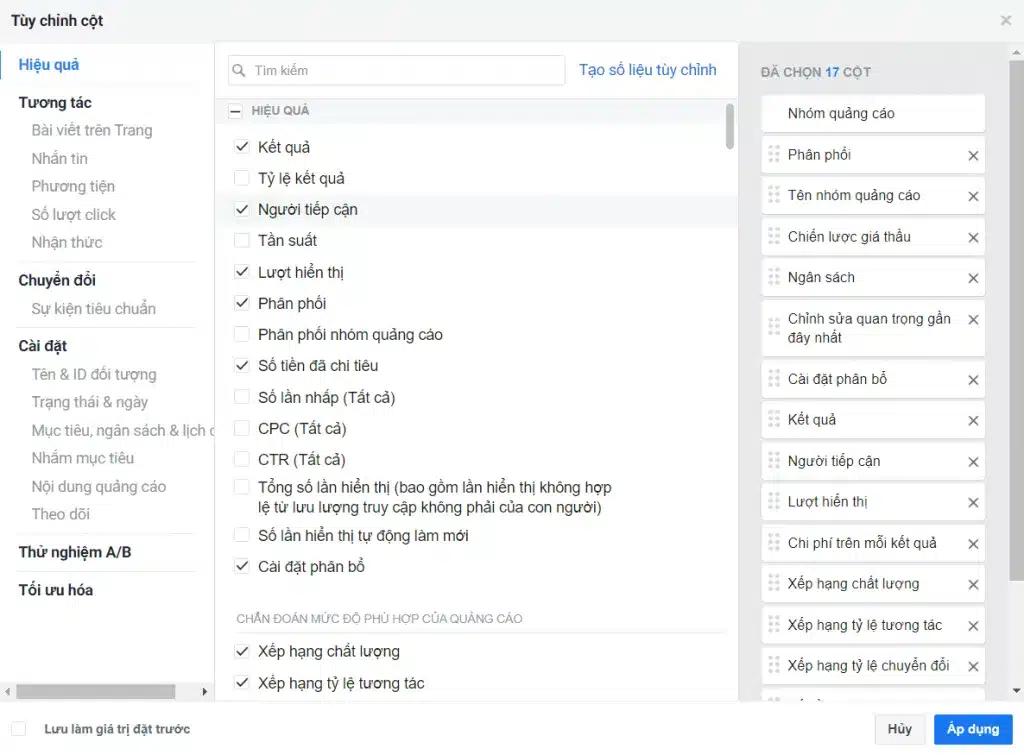Collapse the "HIỆU QUẢ" section with its minus icon
The height and width of the screenshot is (755, 1024).
(235, 111)
